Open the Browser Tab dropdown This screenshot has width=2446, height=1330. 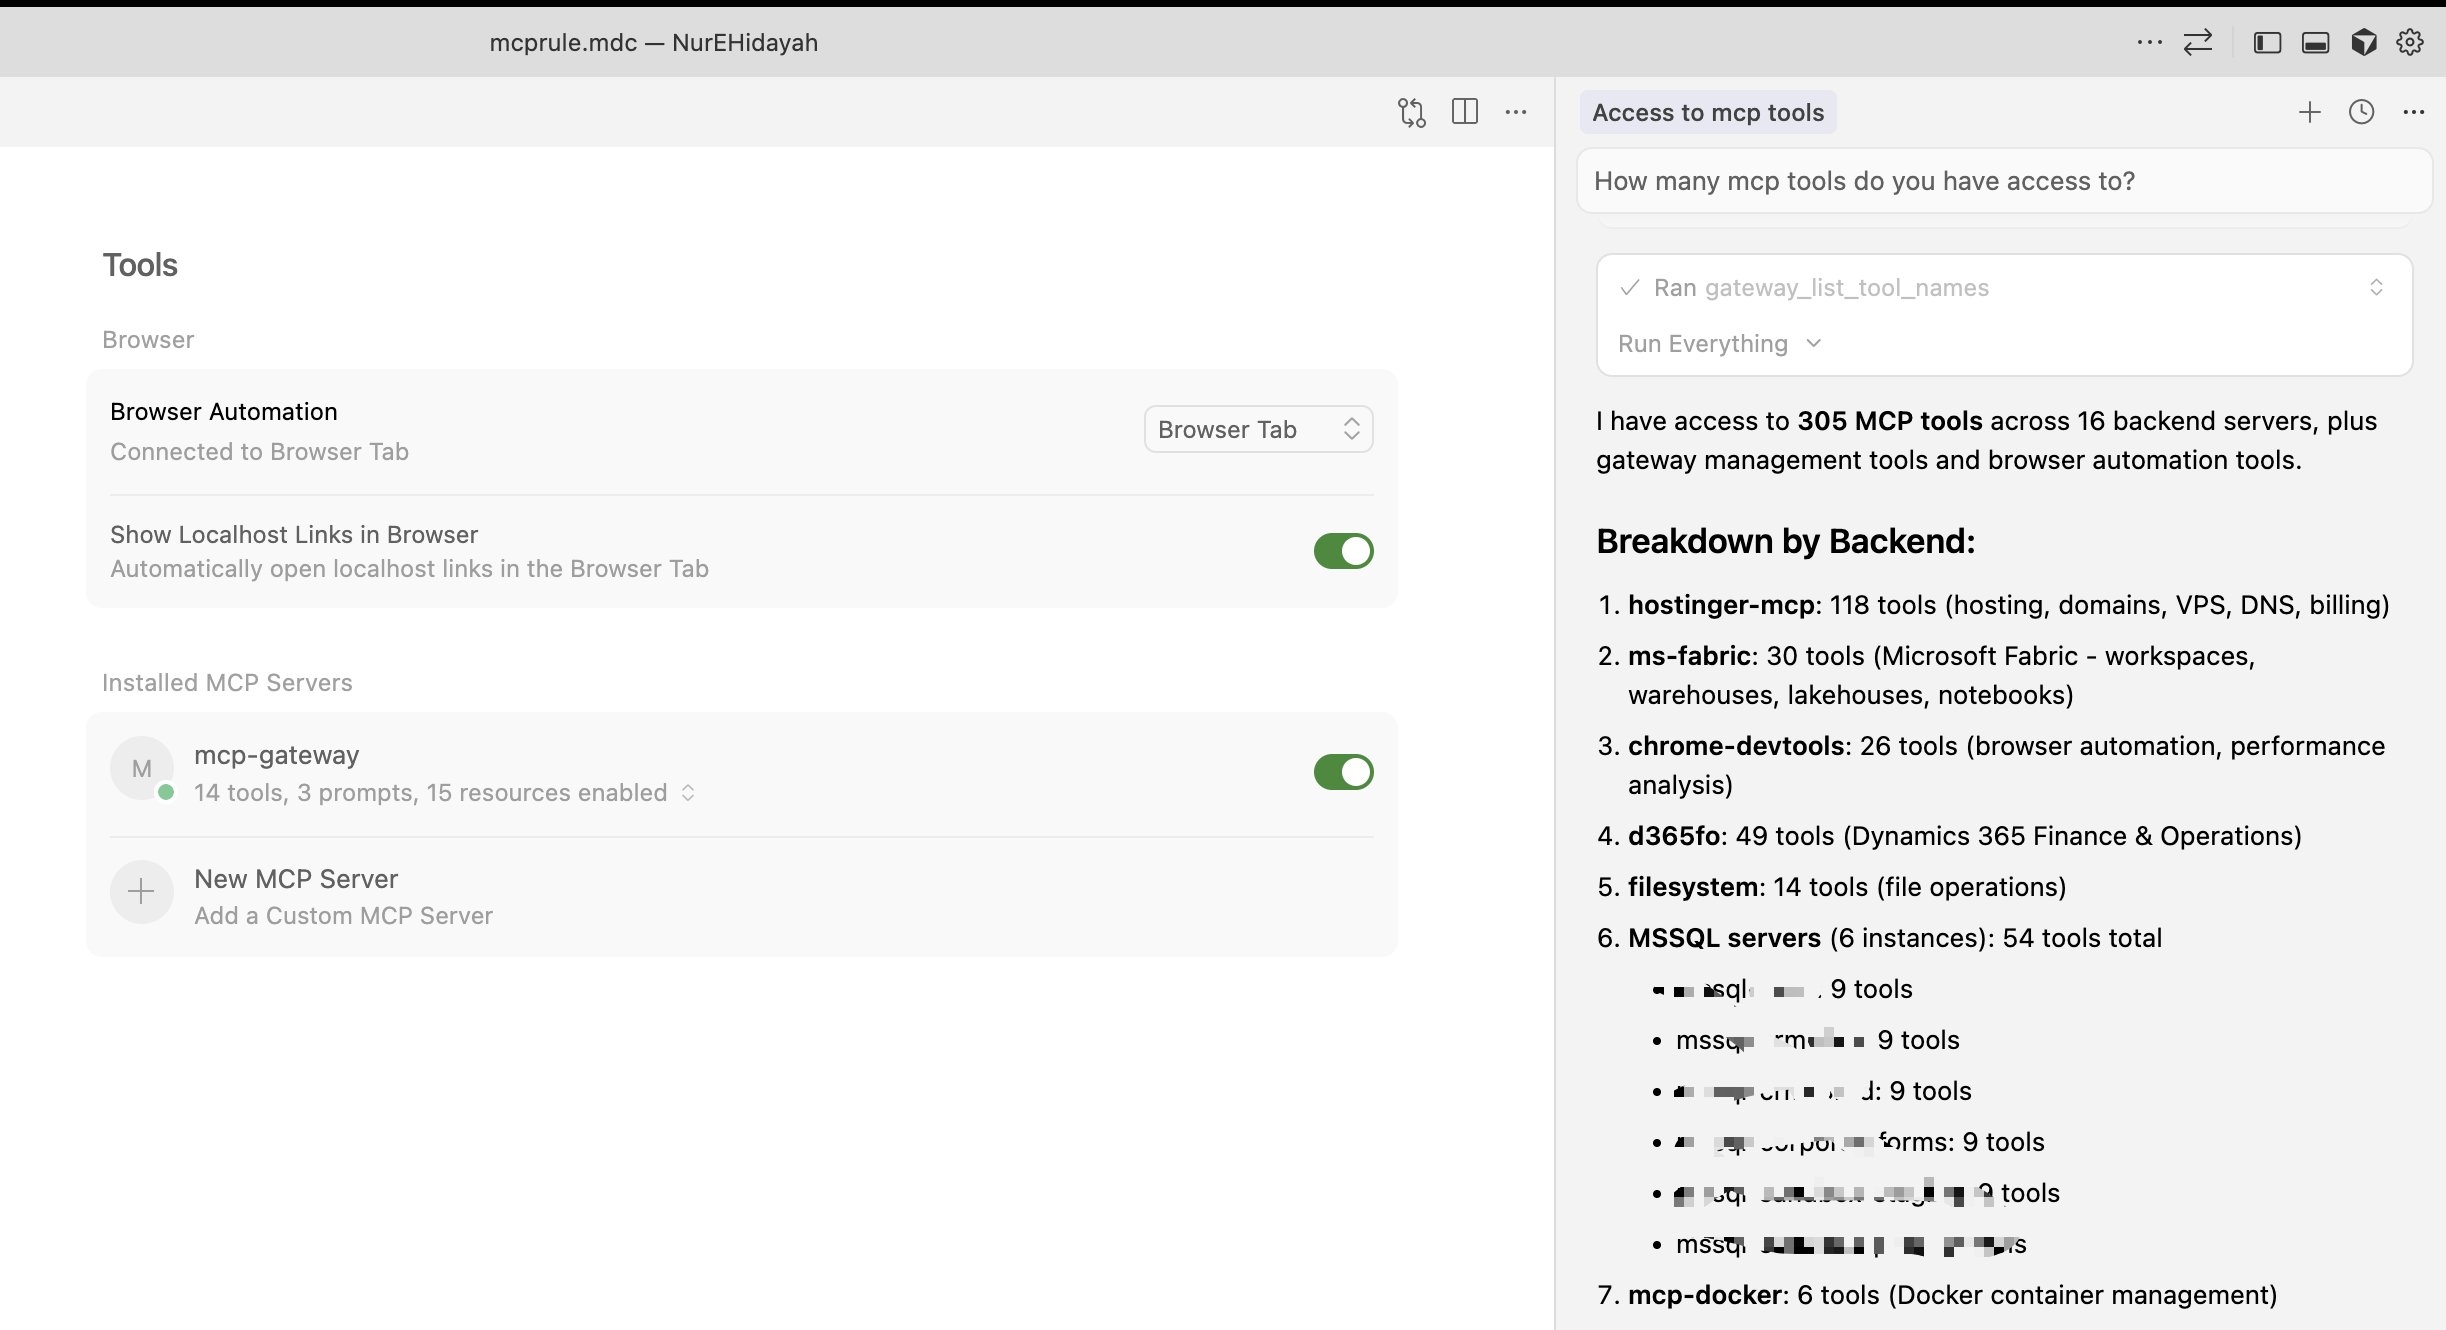(1258, 429)
